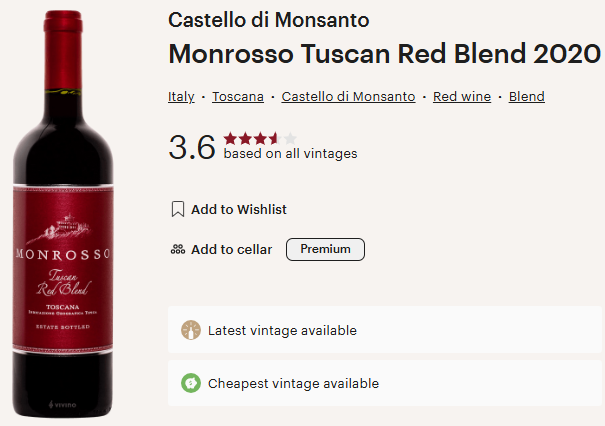The width and height of the screenshot is (605, 426).
Task: Select Add to cellar text
Action: (x=232, y=250)
